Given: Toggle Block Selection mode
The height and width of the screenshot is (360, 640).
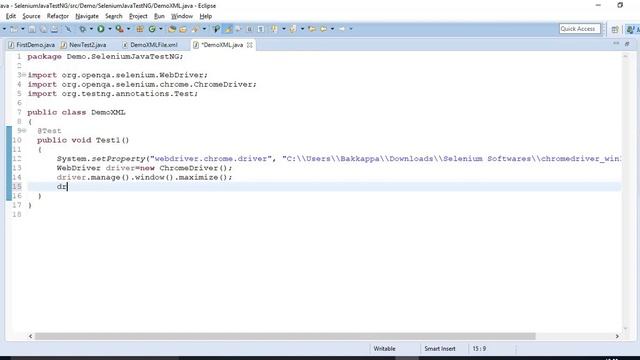Looking at the screenshot, I should (x=249, y=29).
